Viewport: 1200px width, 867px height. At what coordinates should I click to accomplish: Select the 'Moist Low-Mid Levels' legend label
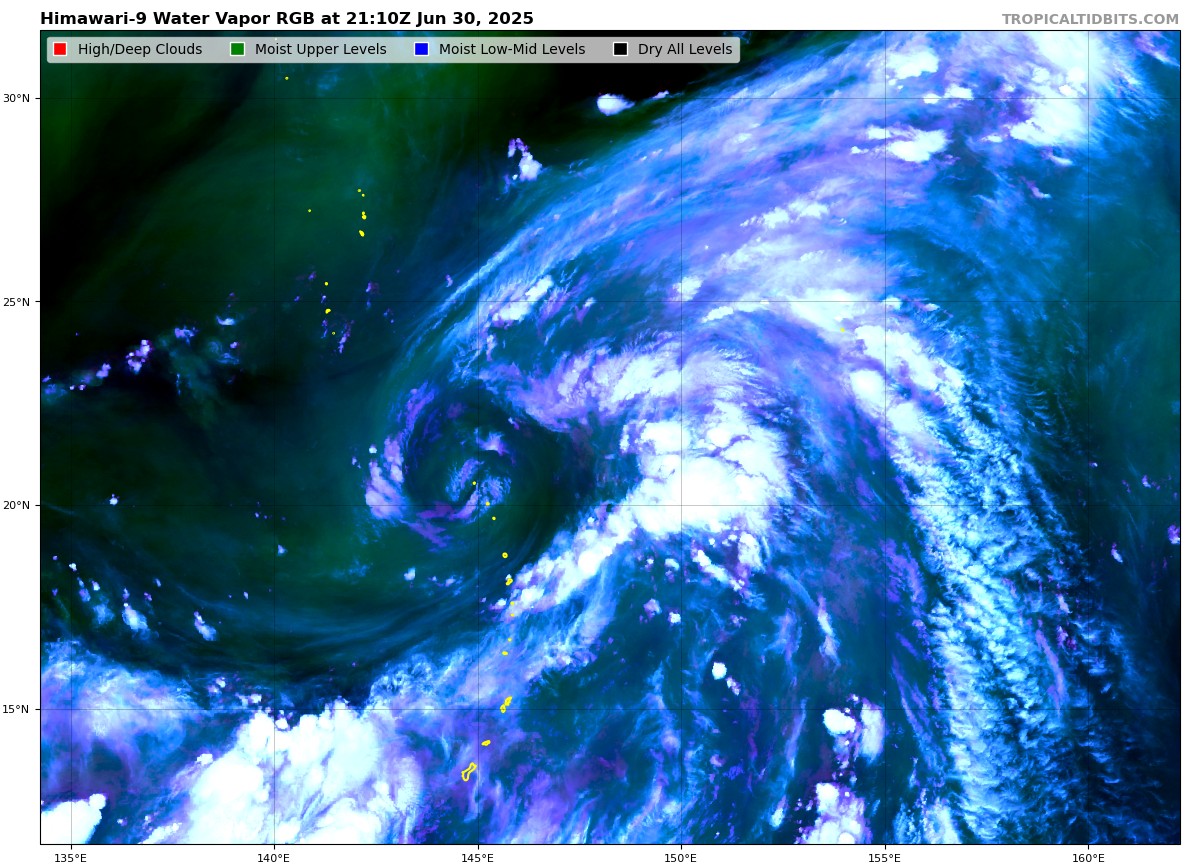512,50
